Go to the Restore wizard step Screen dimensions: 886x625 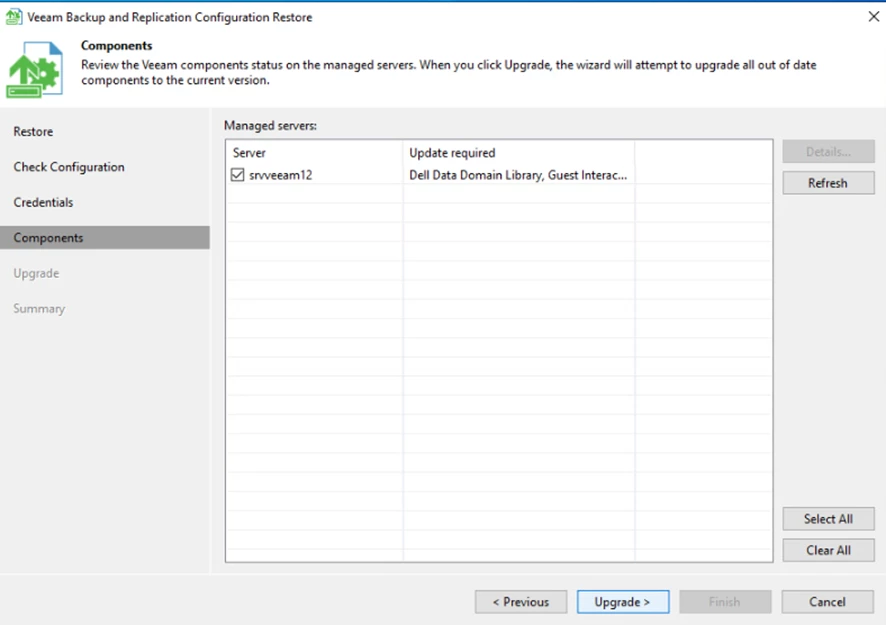tap(33, 132)
